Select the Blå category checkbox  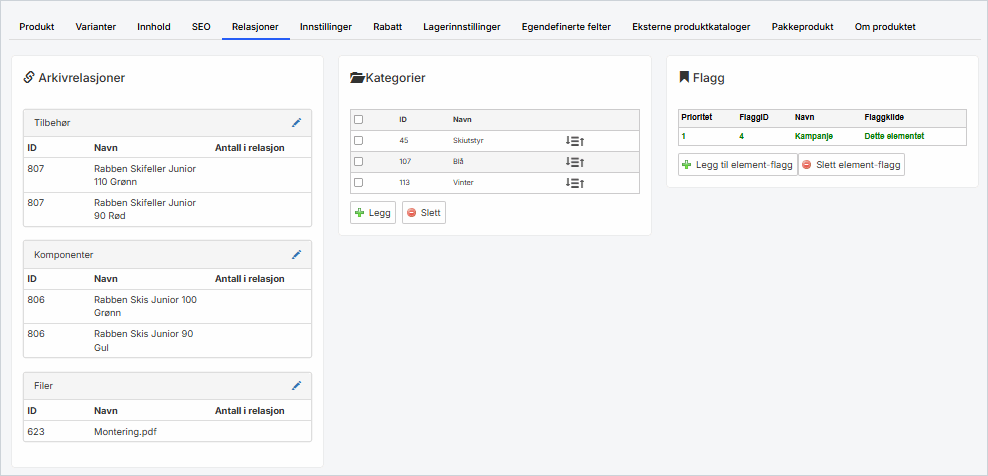tap(359, 162)
